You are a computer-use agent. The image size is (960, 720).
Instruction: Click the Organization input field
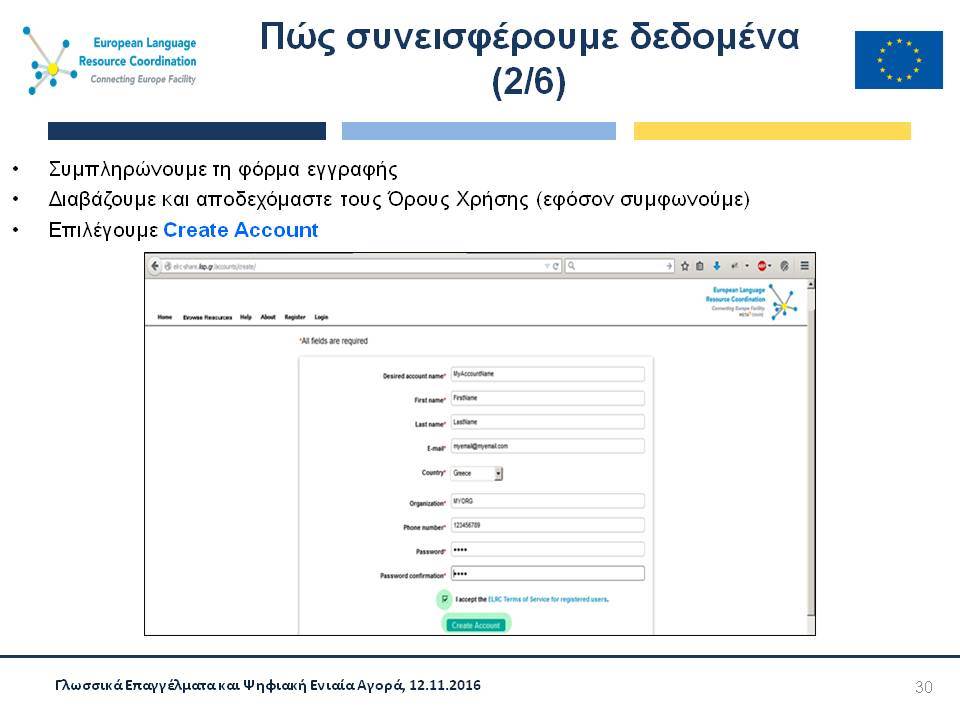coord(547,501)
